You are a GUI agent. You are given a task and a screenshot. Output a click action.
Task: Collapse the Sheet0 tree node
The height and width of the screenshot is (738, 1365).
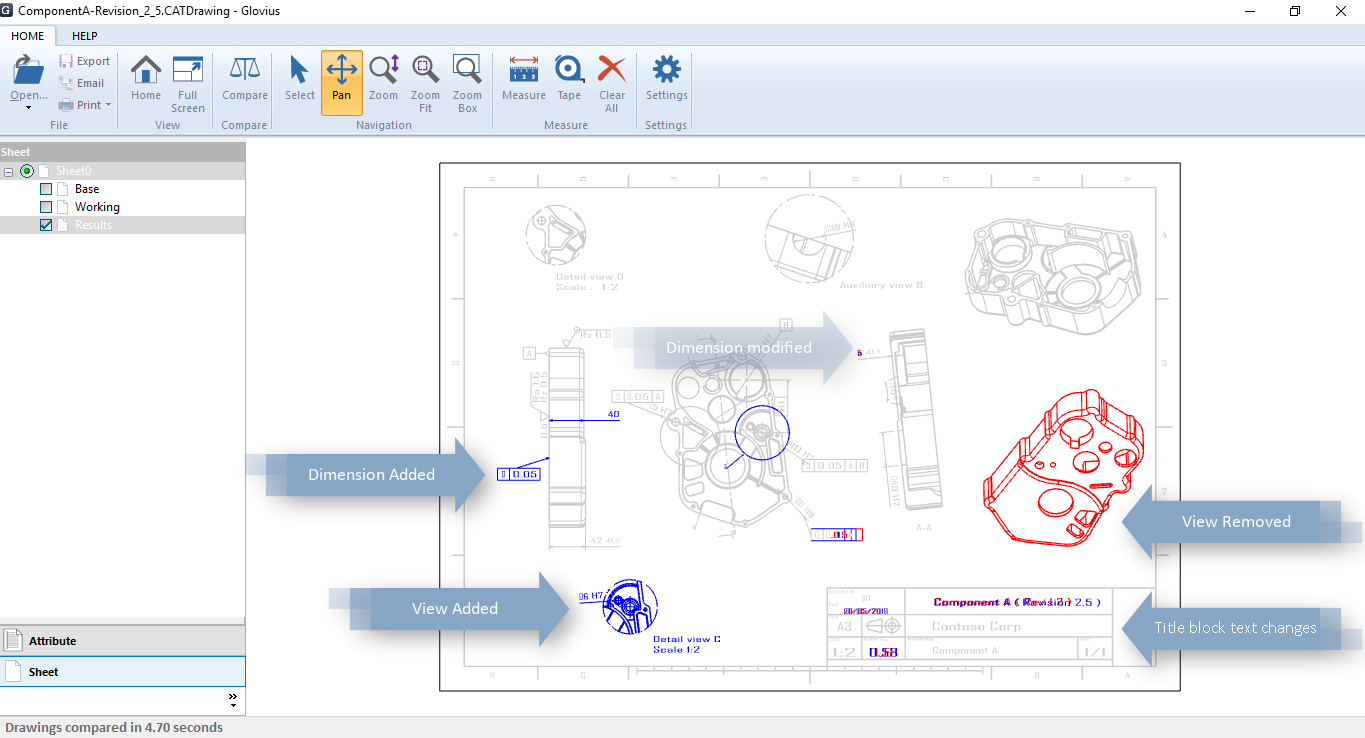click(x=9, y=170)
